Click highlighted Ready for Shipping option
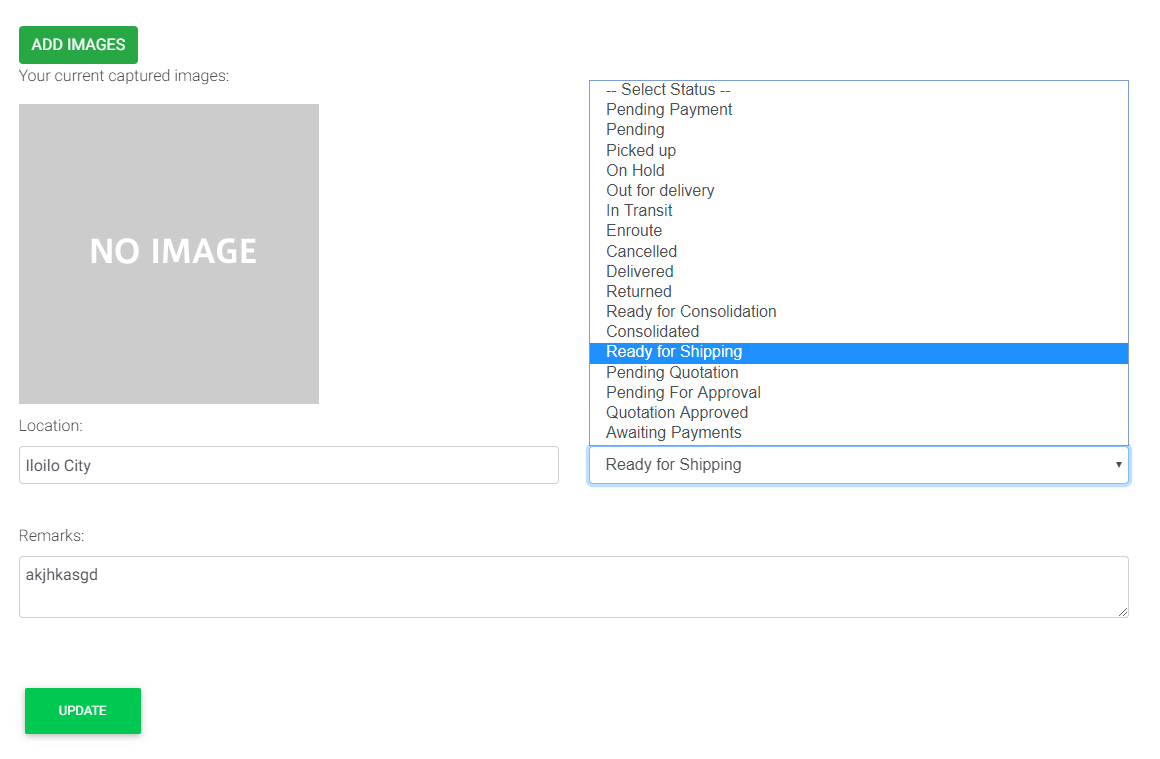Screen dimensions: 1160x759 click(x=859, y=352)
